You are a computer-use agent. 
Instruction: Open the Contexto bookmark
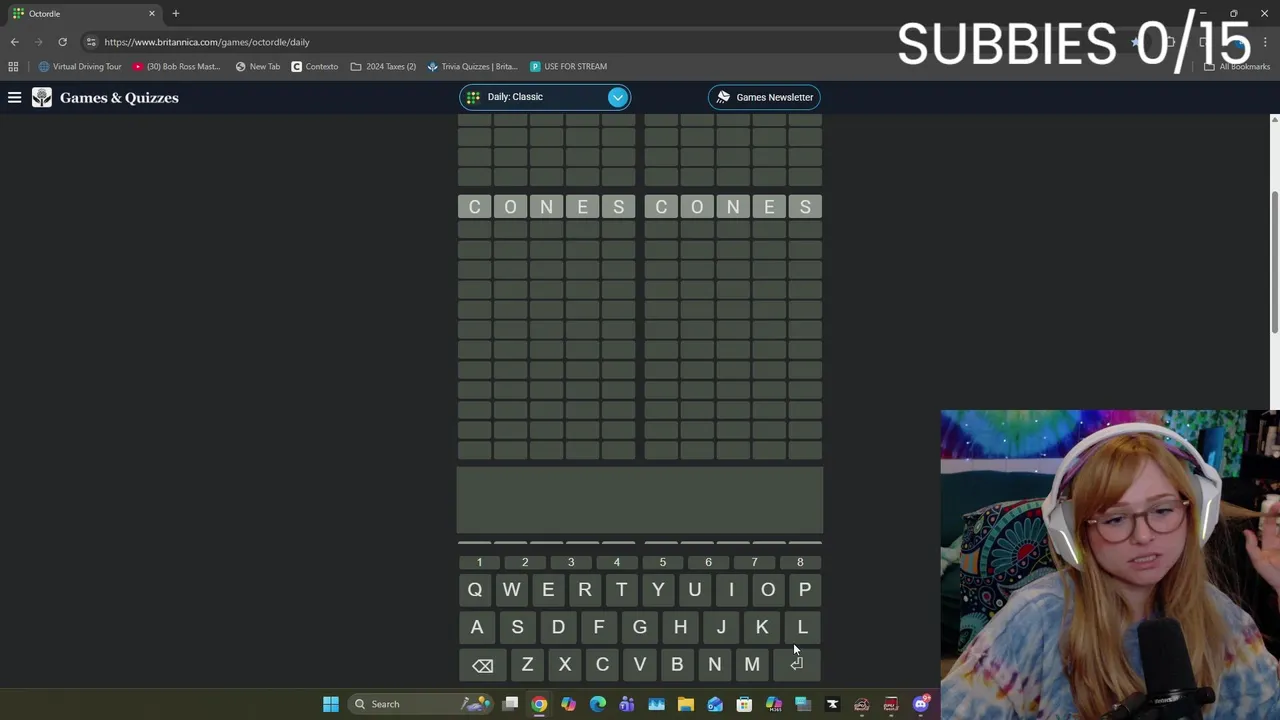(x=314, y=66)
